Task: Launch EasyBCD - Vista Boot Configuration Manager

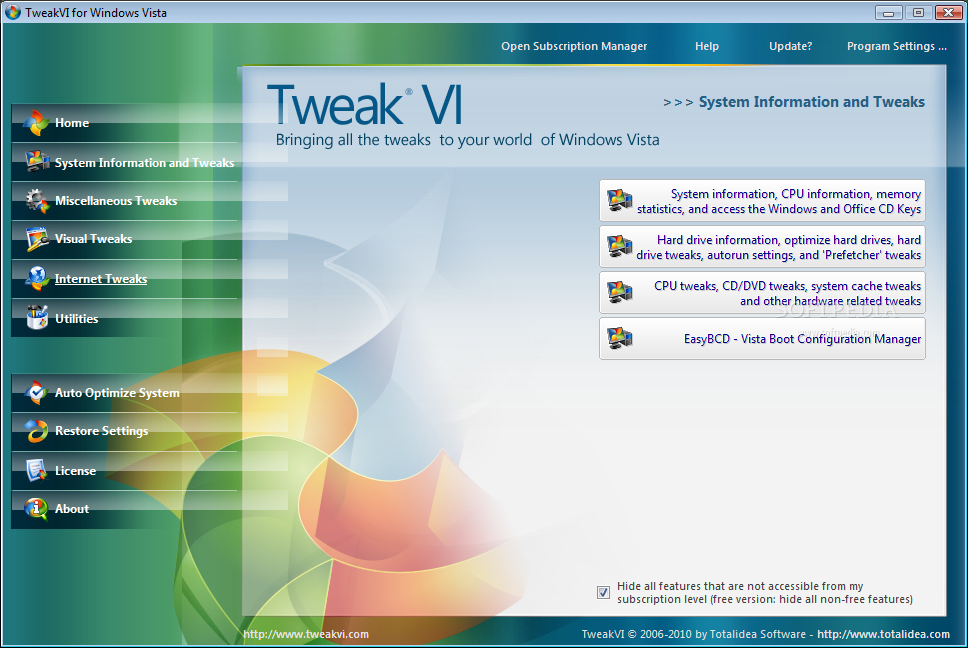Action: point(762,338)
